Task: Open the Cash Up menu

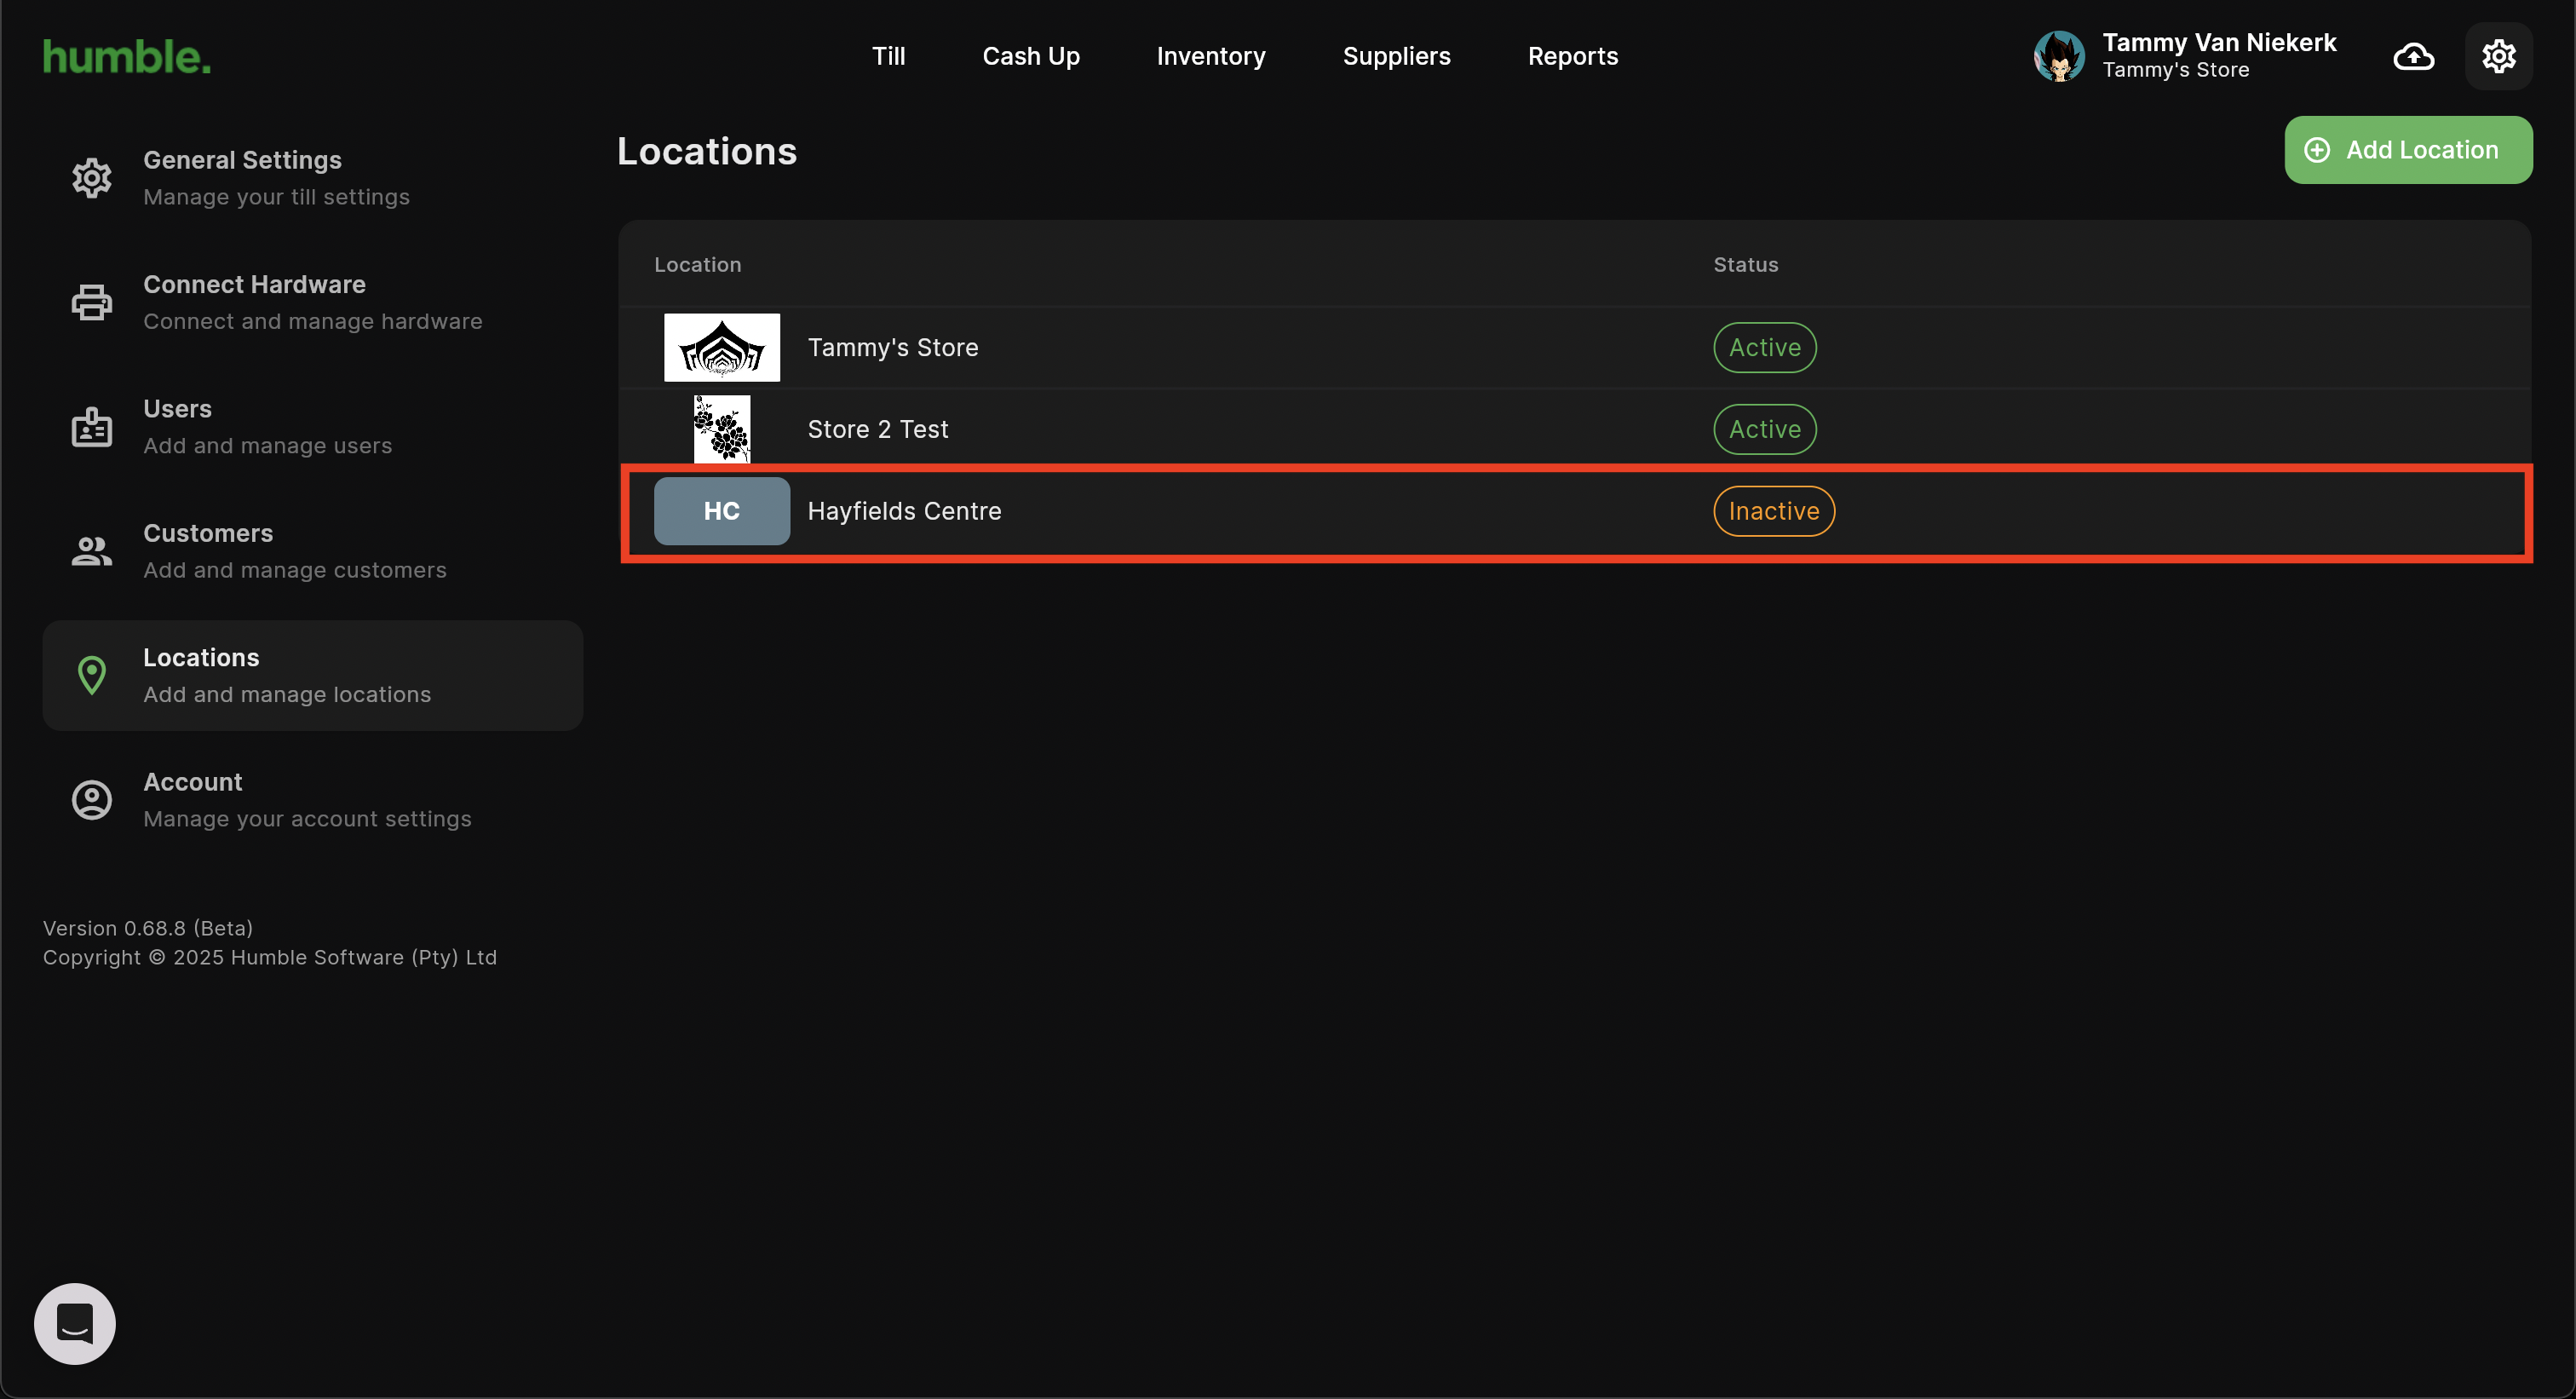Action: (x=1031, y=56)
